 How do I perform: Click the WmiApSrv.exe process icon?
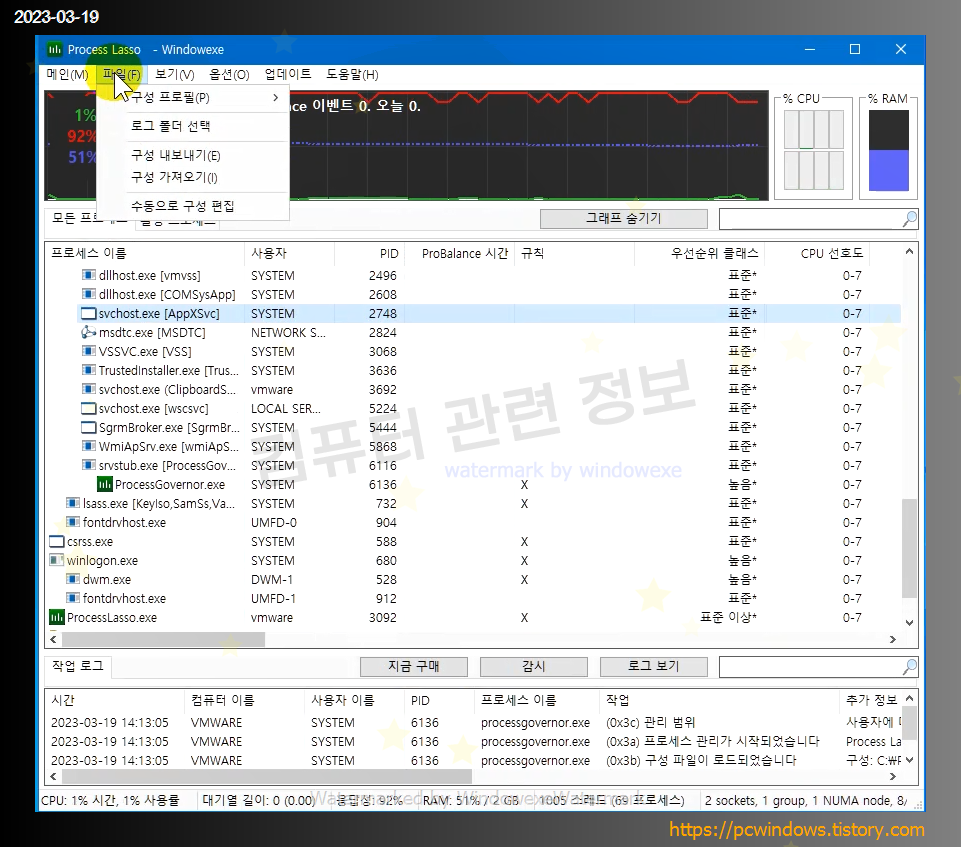click(89, 446)
